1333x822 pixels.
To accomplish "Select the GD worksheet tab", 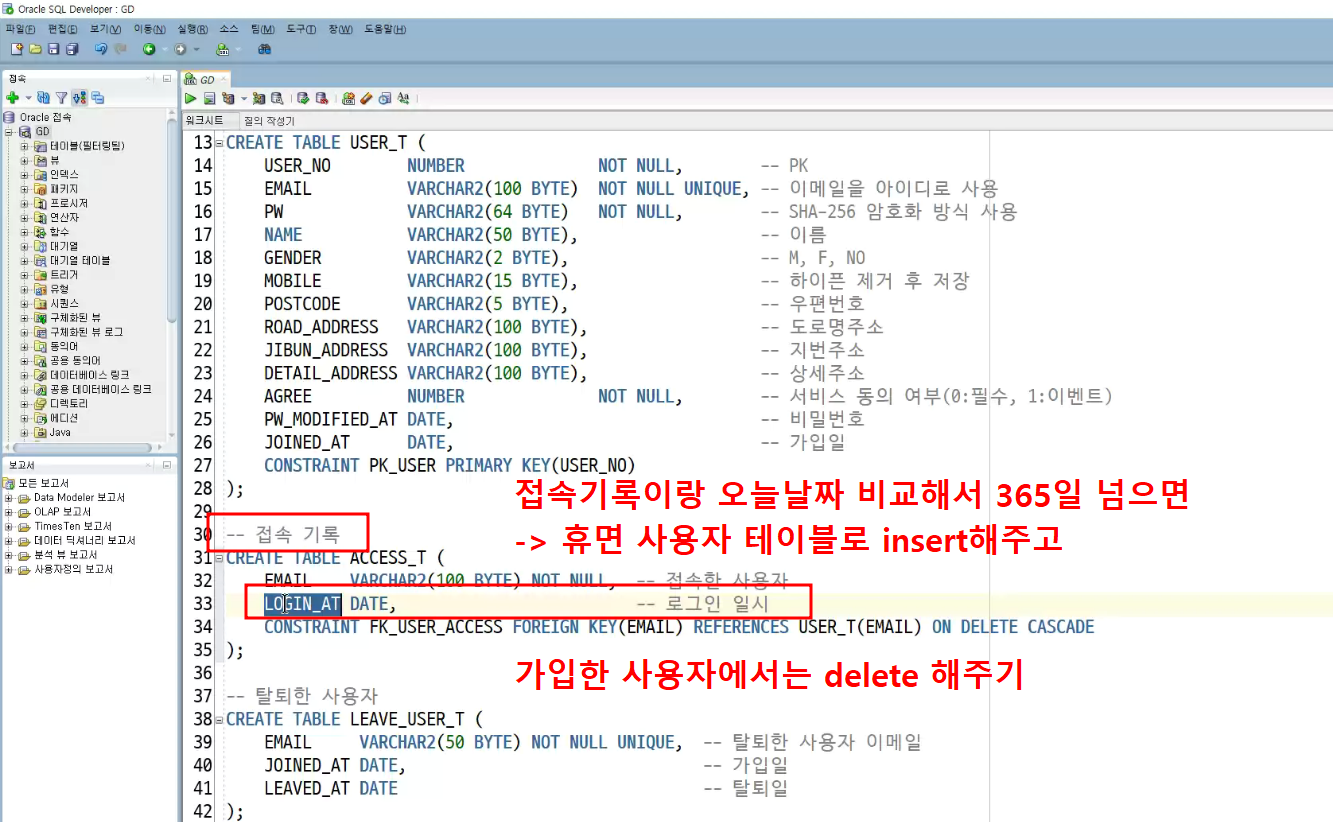I will 205,79.
